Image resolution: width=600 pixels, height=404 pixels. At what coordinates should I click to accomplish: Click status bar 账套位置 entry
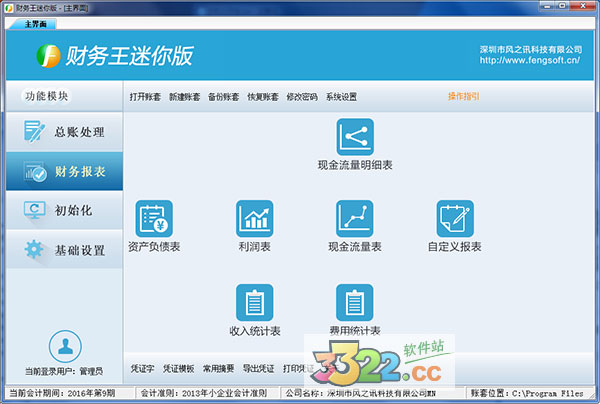[527, 393]
